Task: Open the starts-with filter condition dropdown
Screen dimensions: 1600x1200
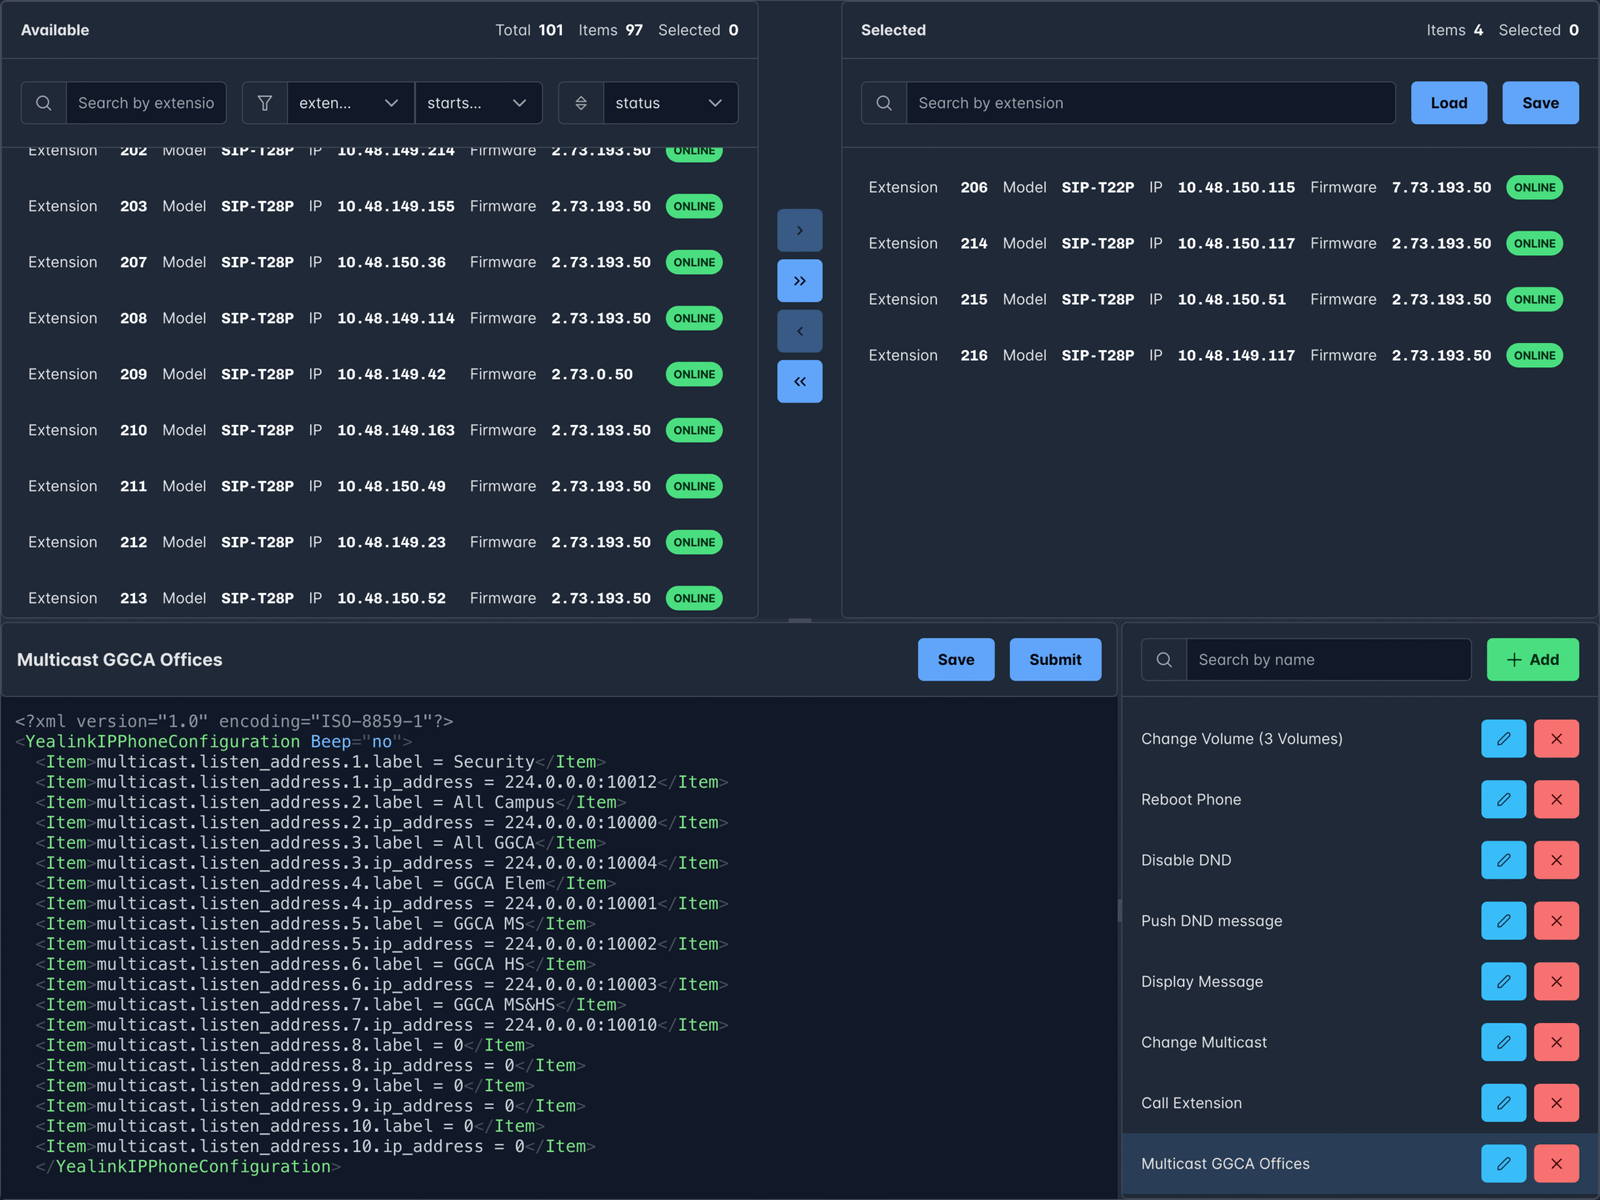Action: tap(477, 103)
